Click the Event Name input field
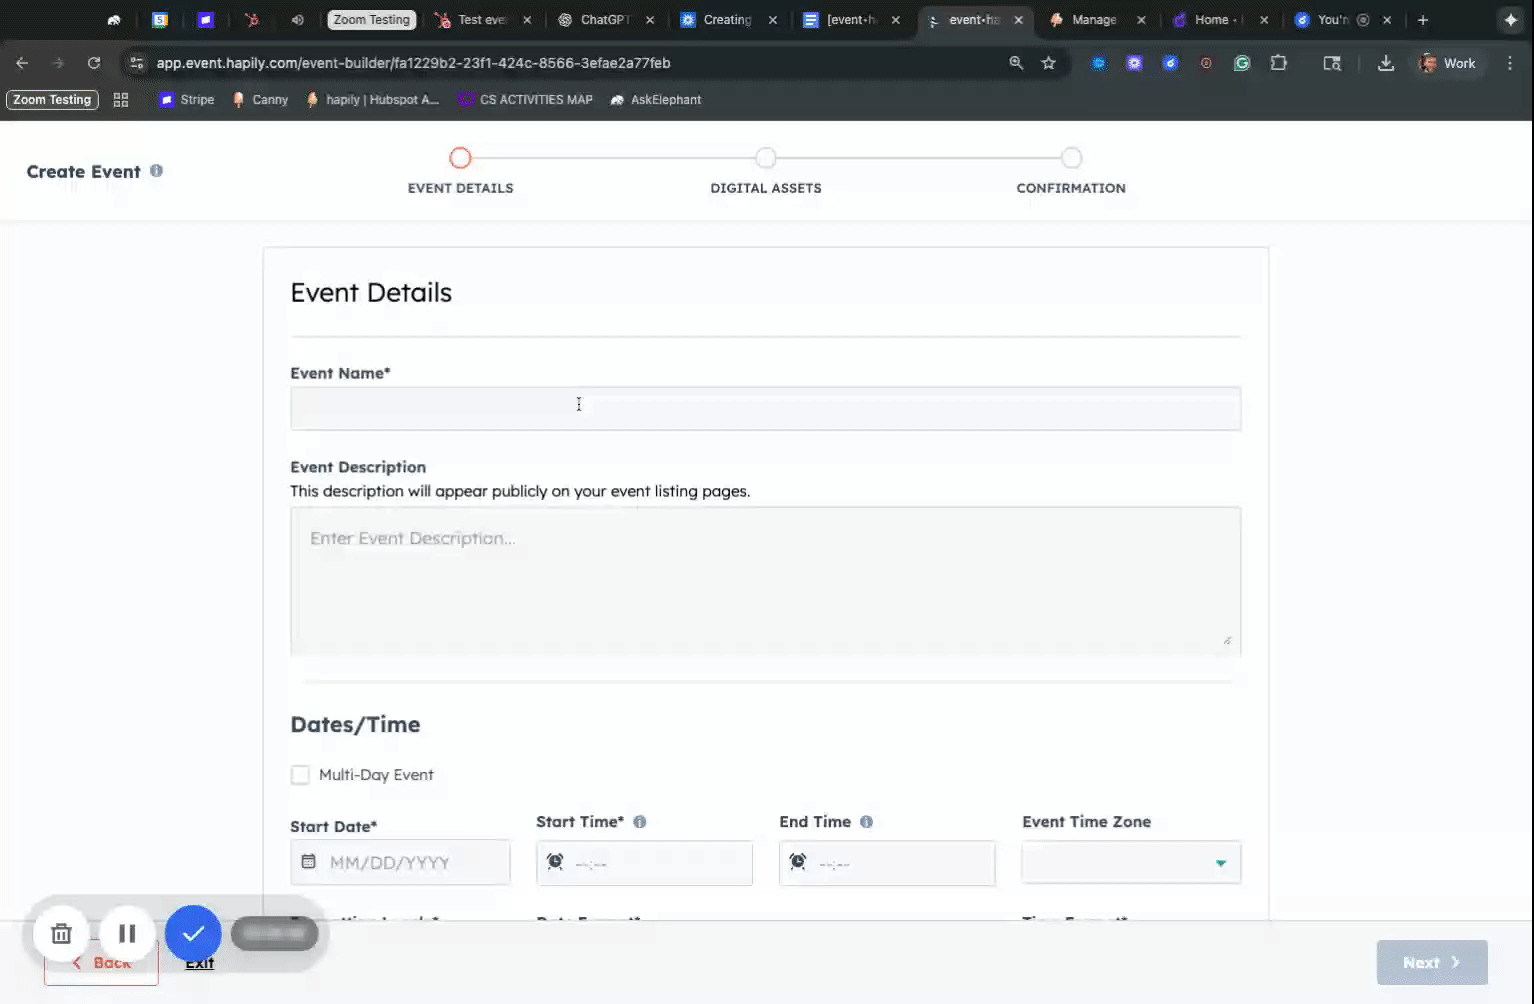This screenshot has width=1534, height=1004. [x=765, y=409]
